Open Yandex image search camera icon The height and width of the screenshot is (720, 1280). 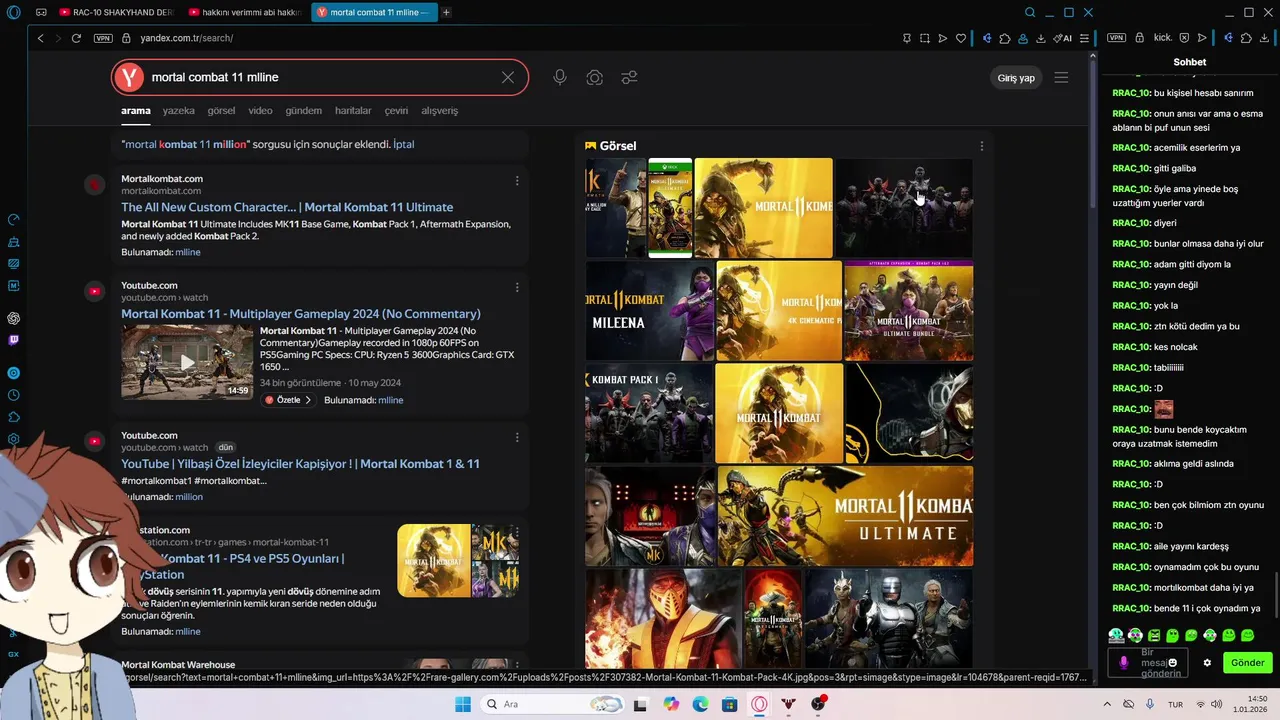(x=595, y=77)
